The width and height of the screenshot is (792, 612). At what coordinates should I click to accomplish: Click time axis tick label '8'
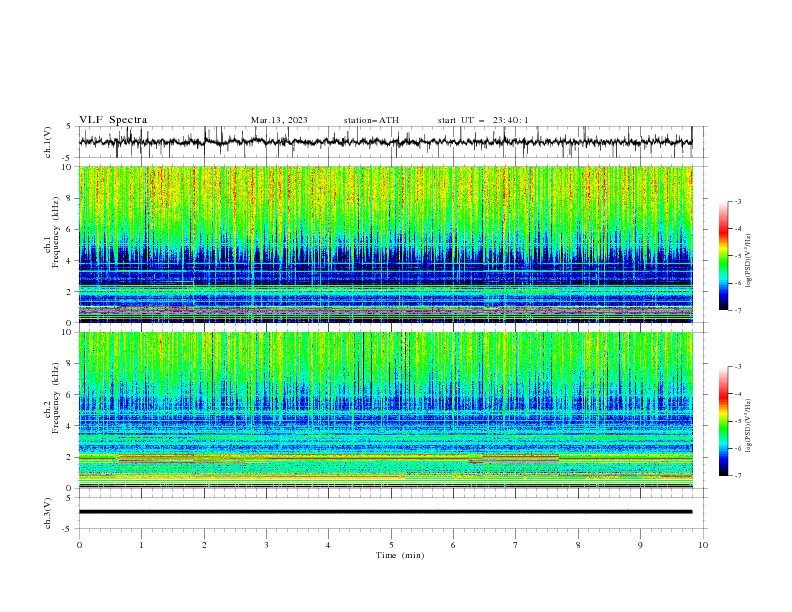[x=578, y=545]
